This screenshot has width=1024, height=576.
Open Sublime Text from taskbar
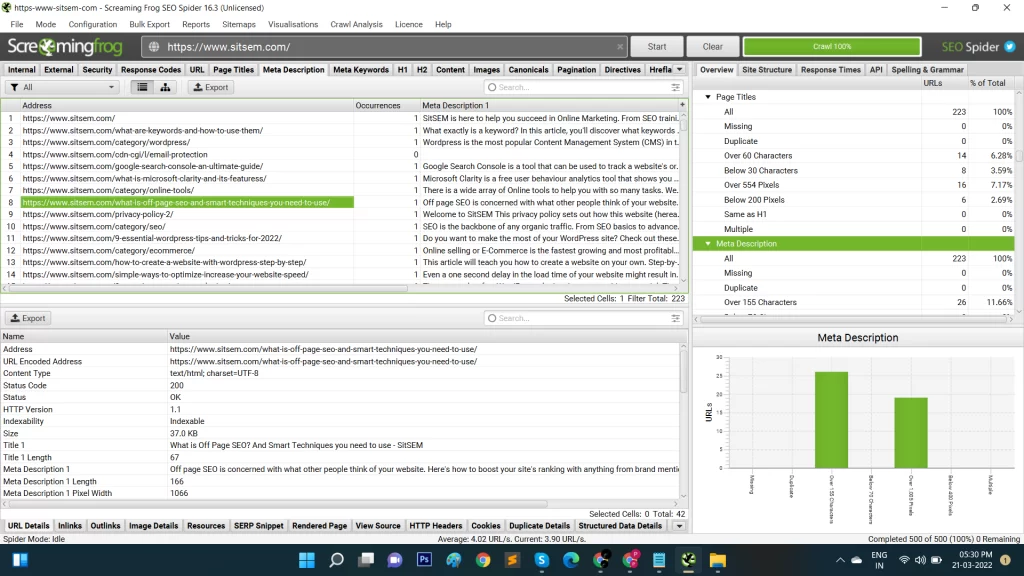[512, 560]
